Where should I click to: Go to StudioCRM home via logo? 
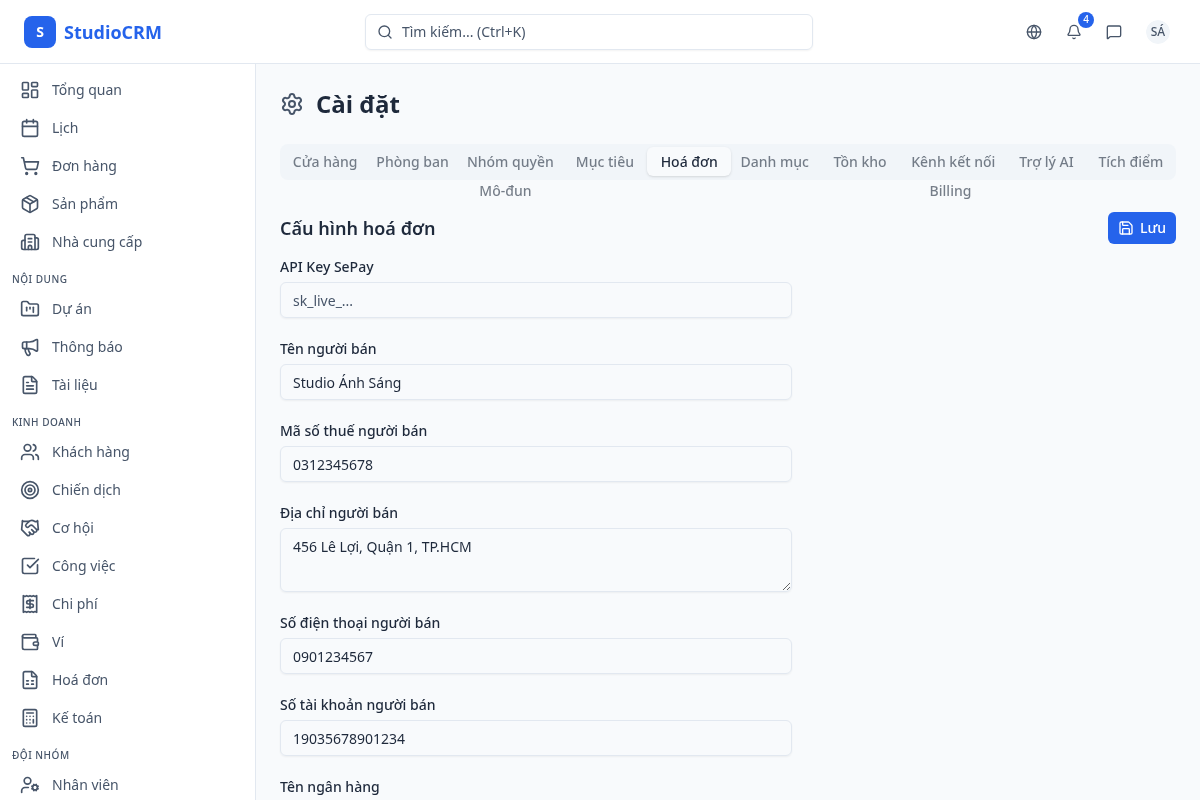click(x=93, y=32)
